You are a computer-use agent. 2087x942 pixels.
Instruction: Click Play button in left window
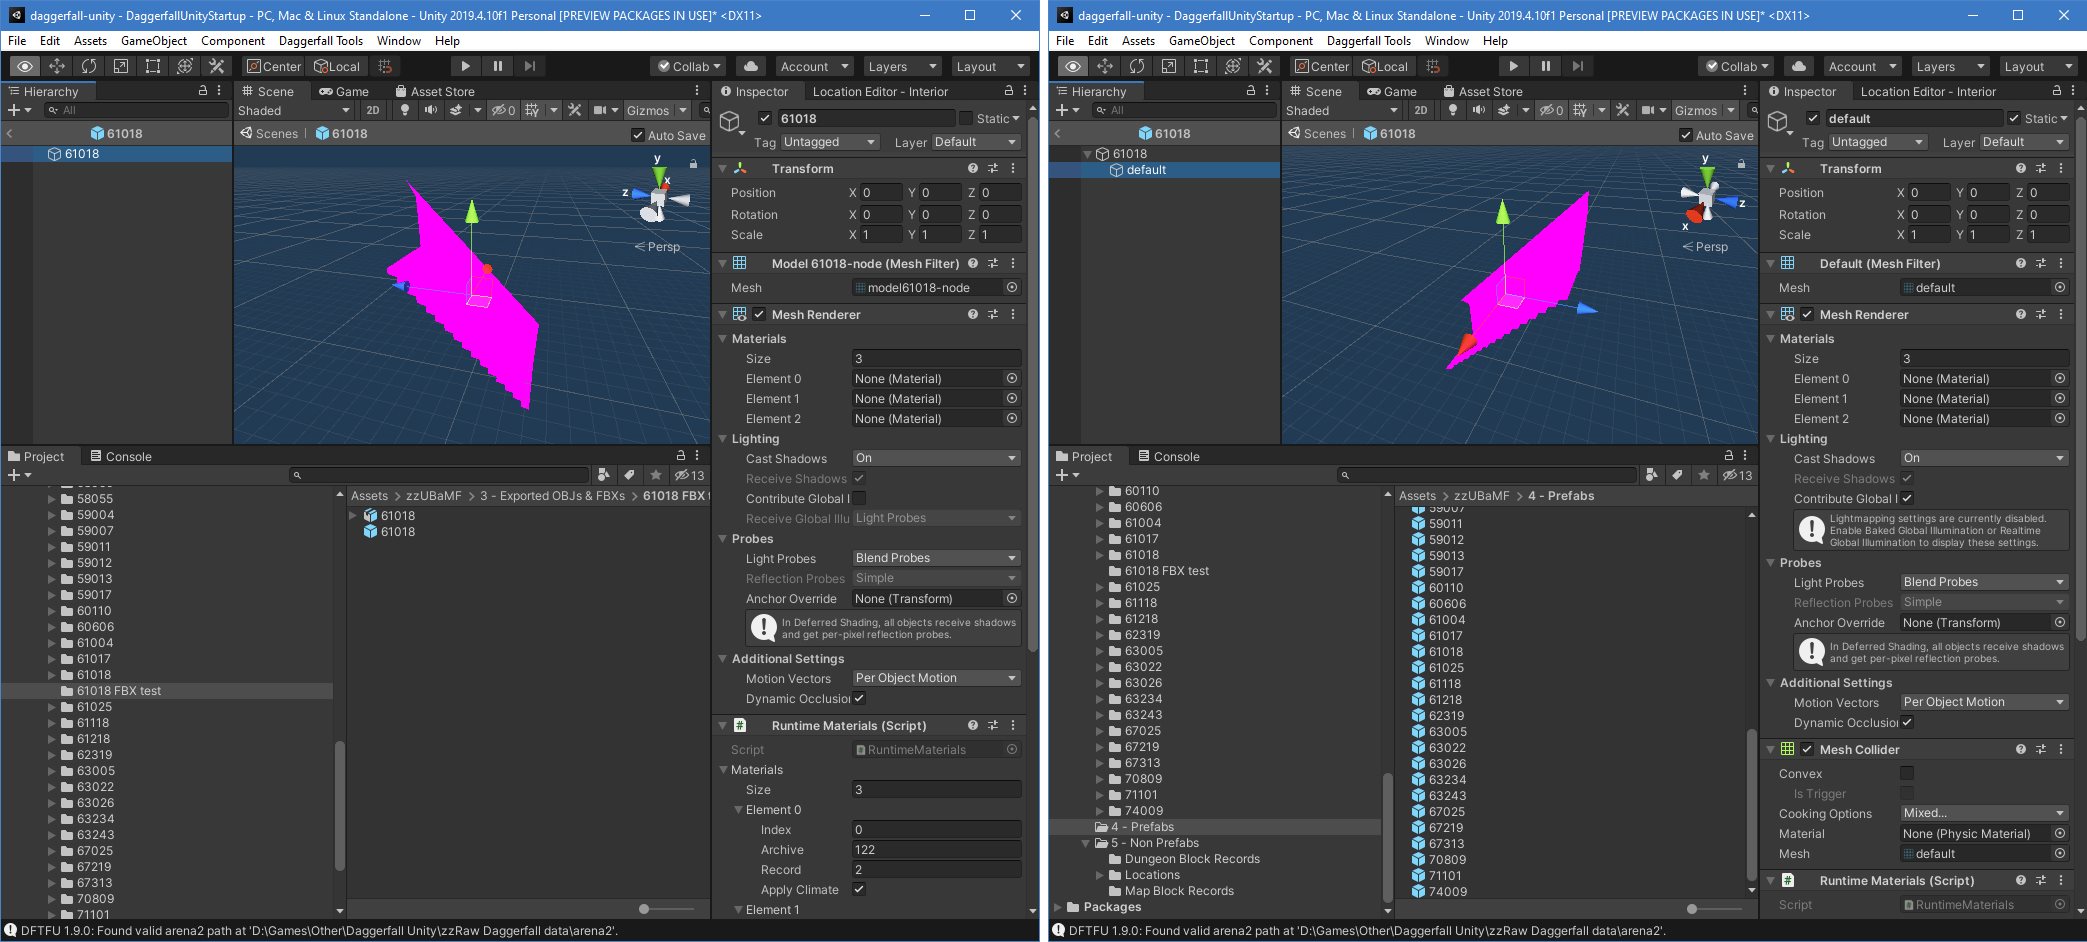465,66
